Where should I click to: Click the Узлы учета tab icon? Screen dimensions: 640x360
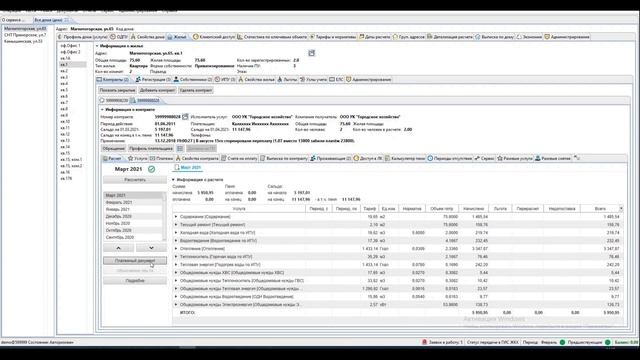[302, 80]
